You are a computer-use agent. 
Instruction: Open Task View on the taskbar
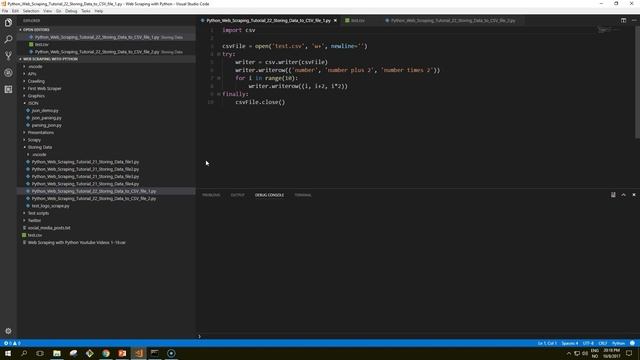[40, 353]
